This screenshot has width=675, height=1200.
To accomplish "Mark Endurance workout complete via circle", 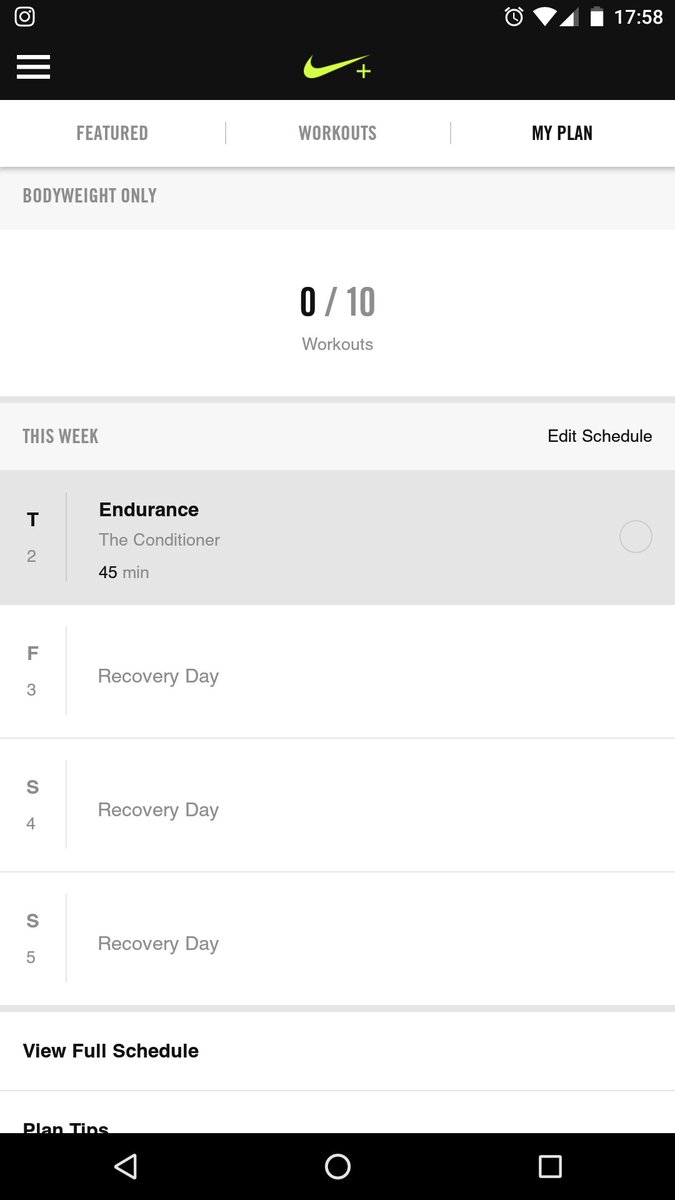I will coord(636,537).
